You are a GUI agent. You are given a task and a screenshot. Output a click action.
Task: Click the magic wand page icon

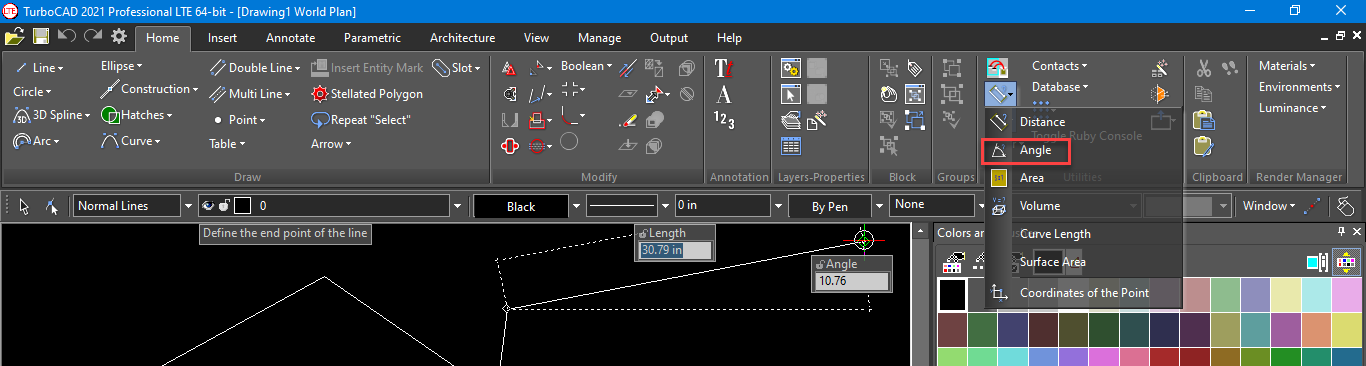click(817, 120)
